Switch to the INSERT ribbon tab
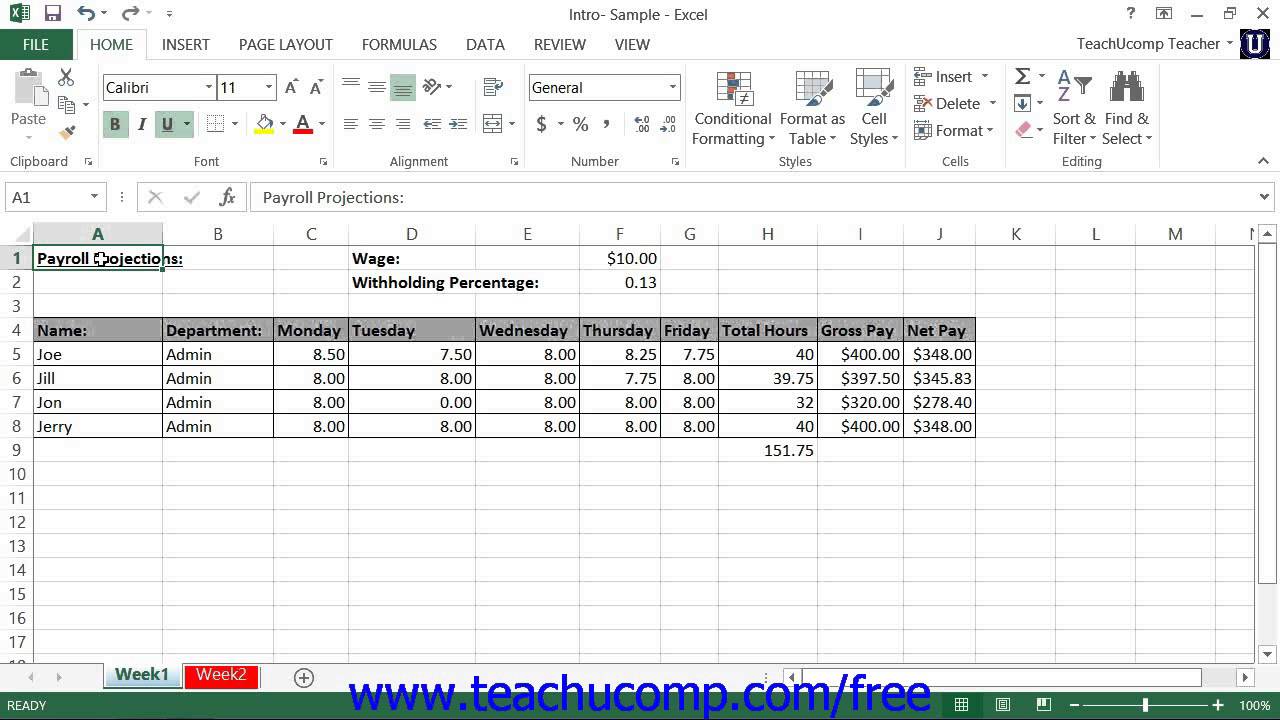Viewport: 1280px width, 720px height. pos(186,44)
